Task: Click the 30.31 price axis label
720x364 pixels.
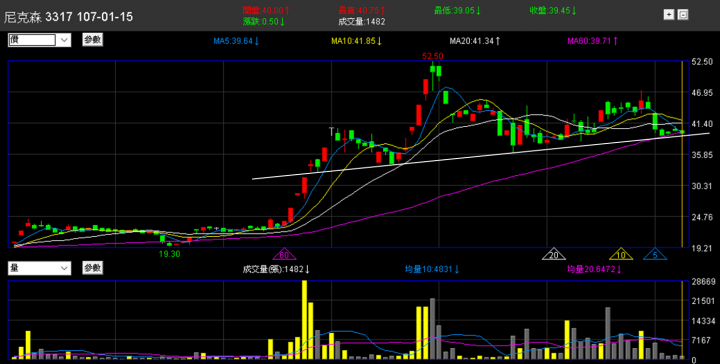Action: click(702, 186)
